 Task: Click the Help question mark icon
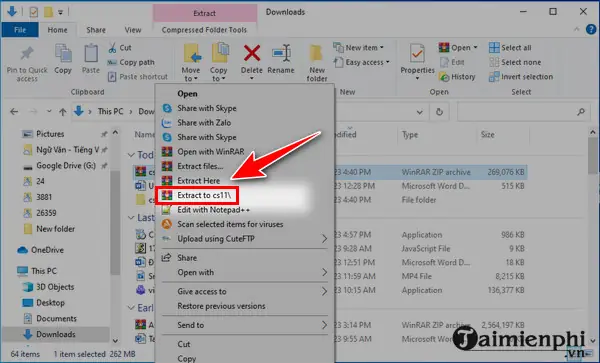(x=591, y=30)
